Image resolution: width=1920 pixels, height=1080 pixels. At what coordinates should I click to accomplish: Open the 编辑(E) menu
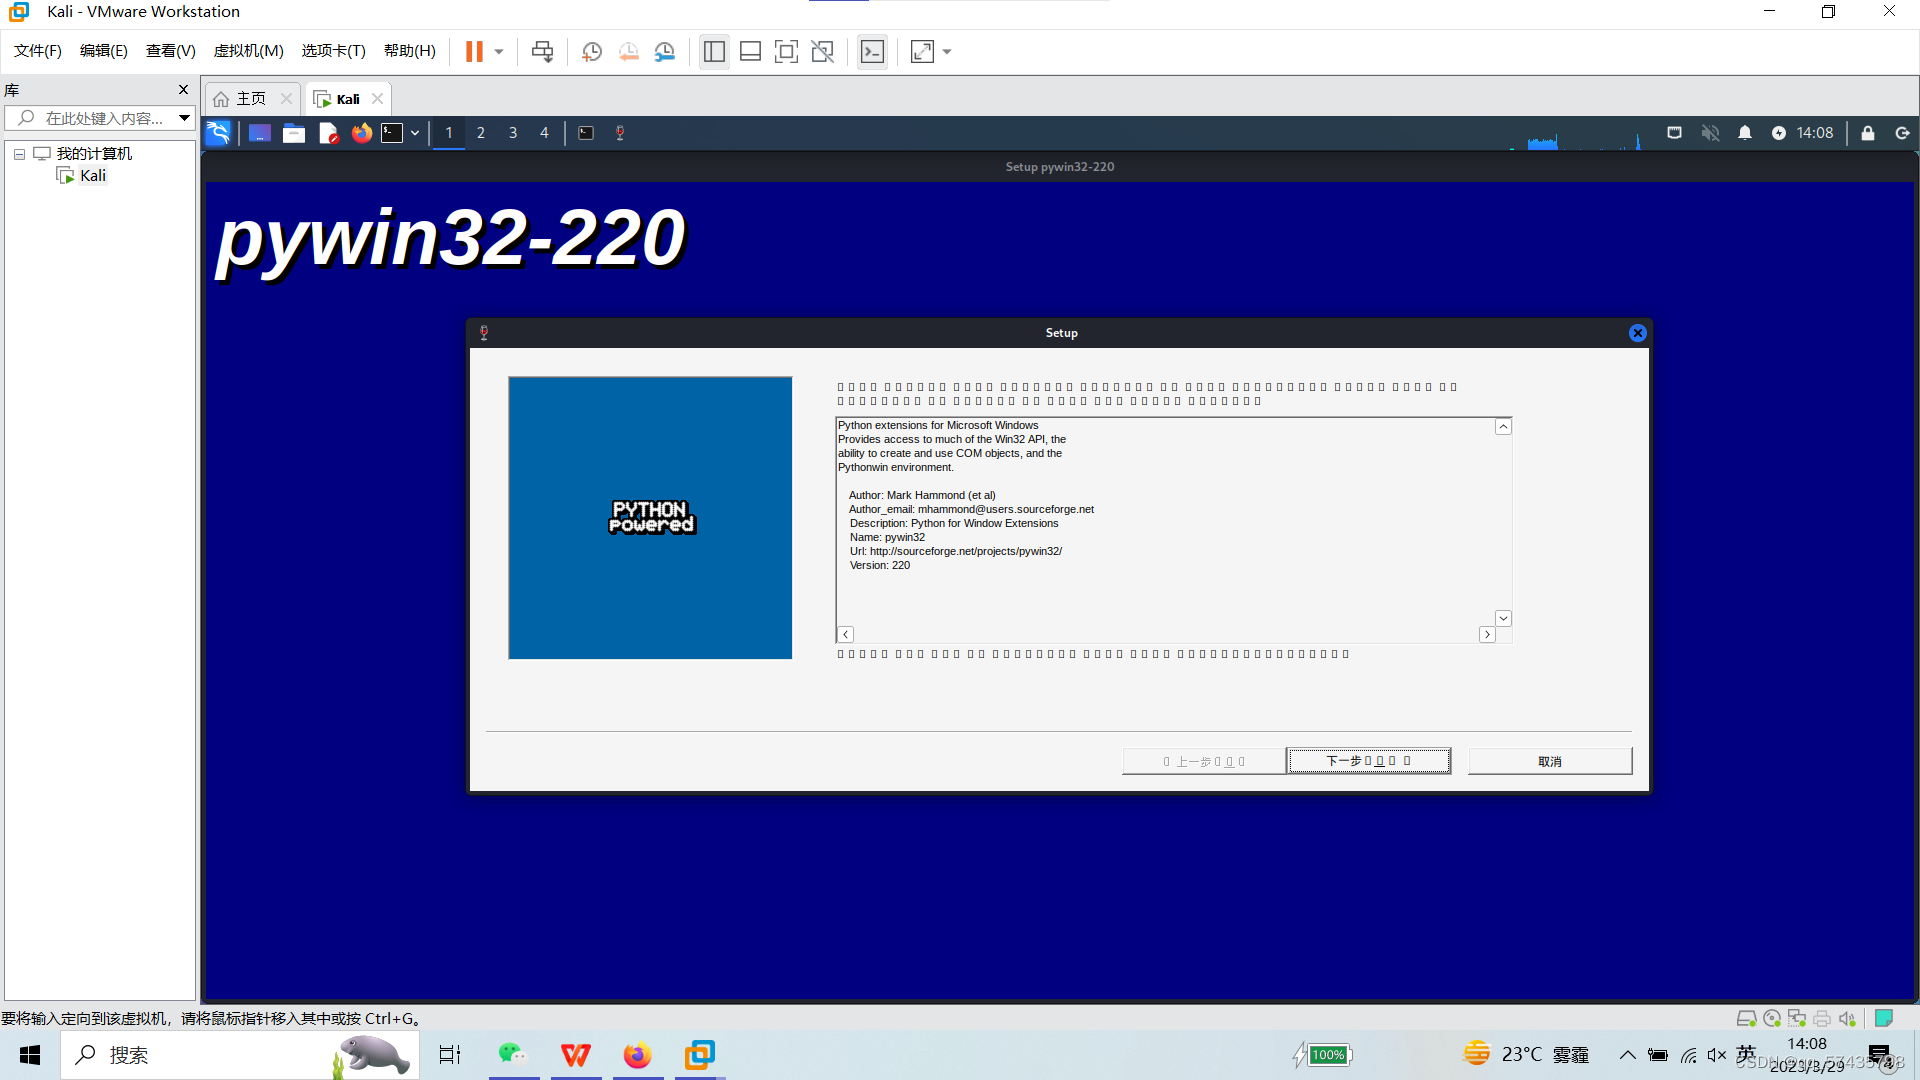(x=104, y=51)
